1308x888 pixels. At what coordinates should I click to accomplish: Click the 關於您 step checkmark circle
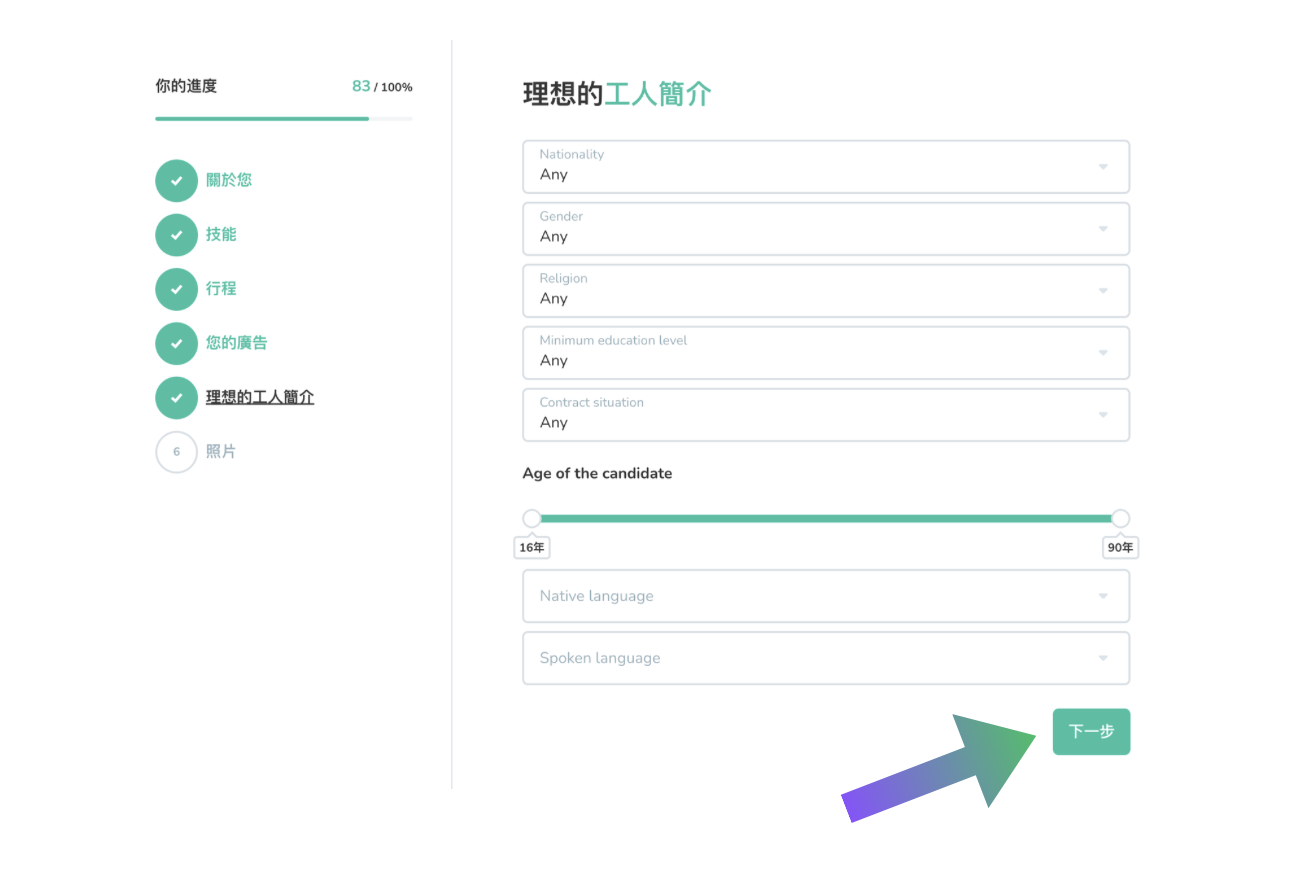pos(176,181)
